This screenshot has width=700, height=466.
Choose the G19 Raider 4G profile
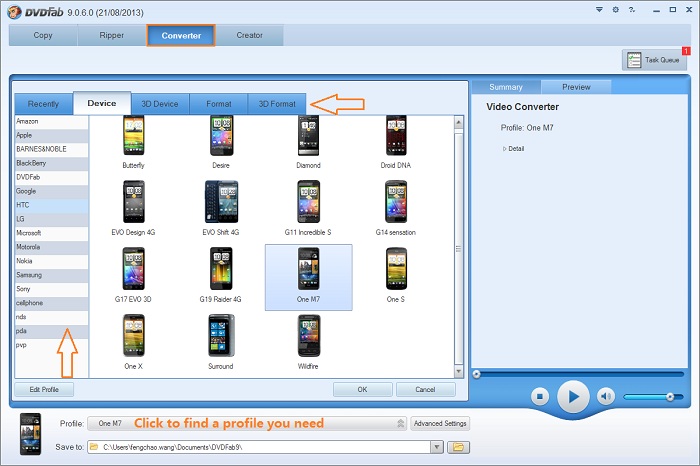tap(221, 275)
